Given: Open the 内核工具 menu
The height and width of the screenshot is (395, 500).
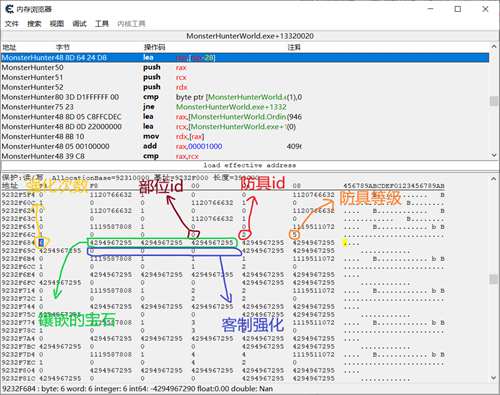Looking at the screenshot, I should (x=131, y=24).
